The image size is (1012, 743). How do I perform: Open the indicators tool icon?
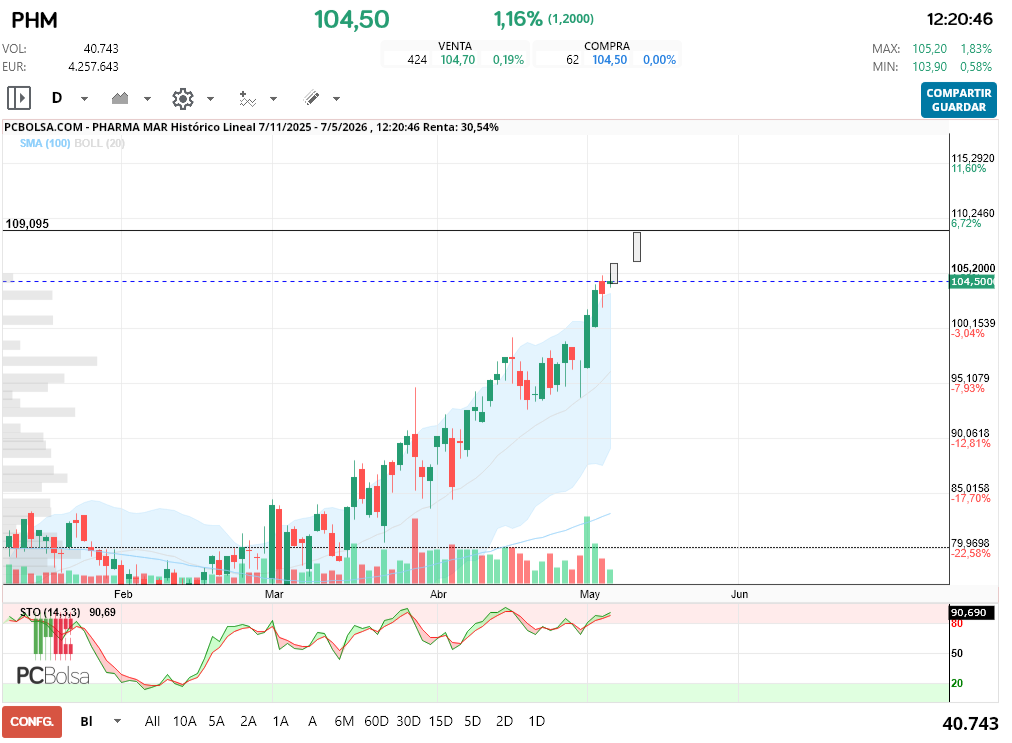(247, 99)
